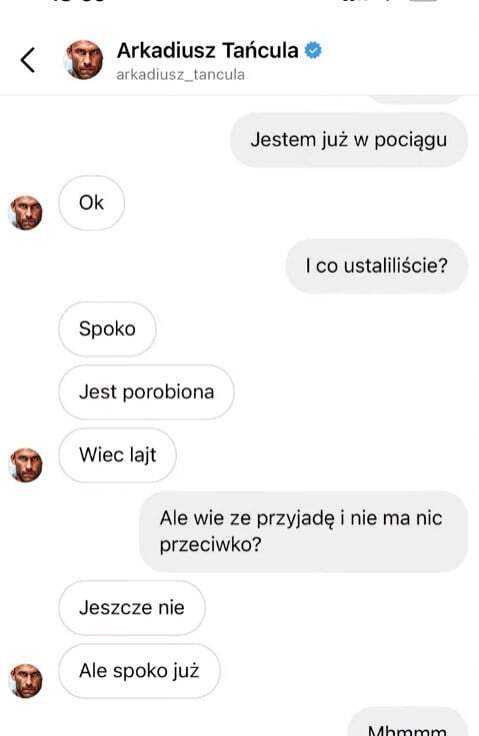479x736 pixels.
Task: Select the 'Jeszcze nie' message bubble
Action: [132, 608]
